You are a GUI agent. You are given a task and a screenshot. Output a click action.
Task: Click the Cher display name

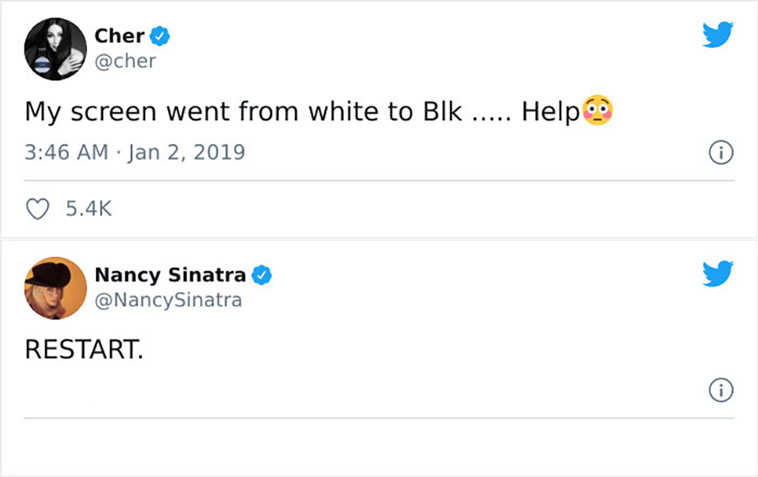pyautogui.click(x=119, y=36)
